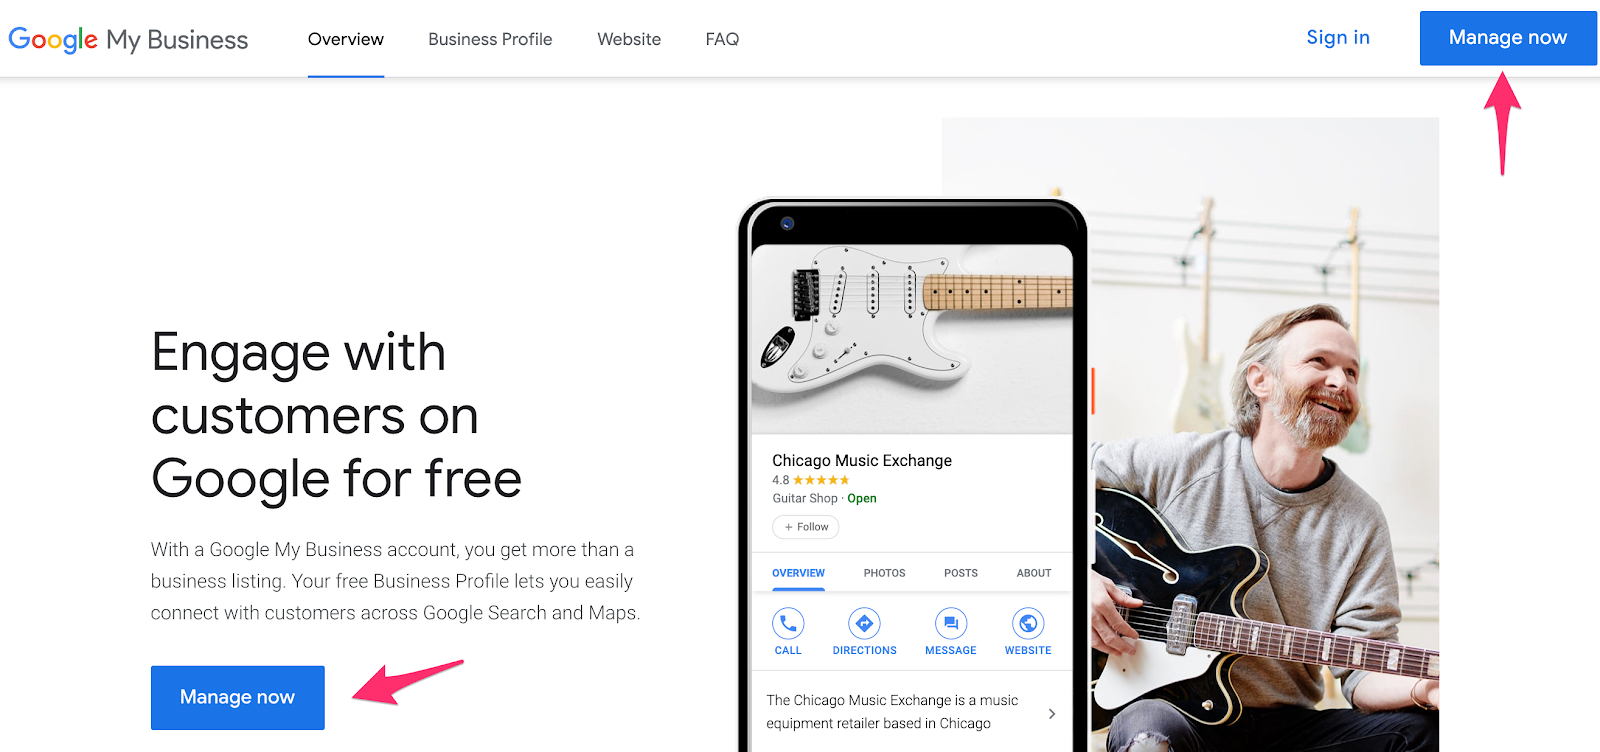
Task: Tap the Website globe icon
Action: coord(1028,624)
